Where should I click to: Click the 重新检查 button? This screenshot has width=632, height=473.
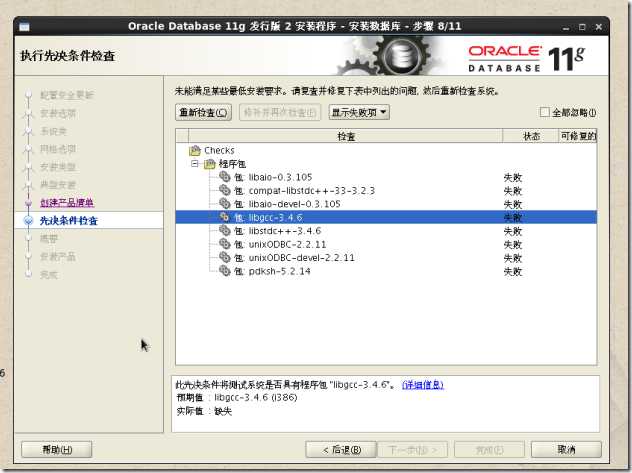(x=204, y=112)
